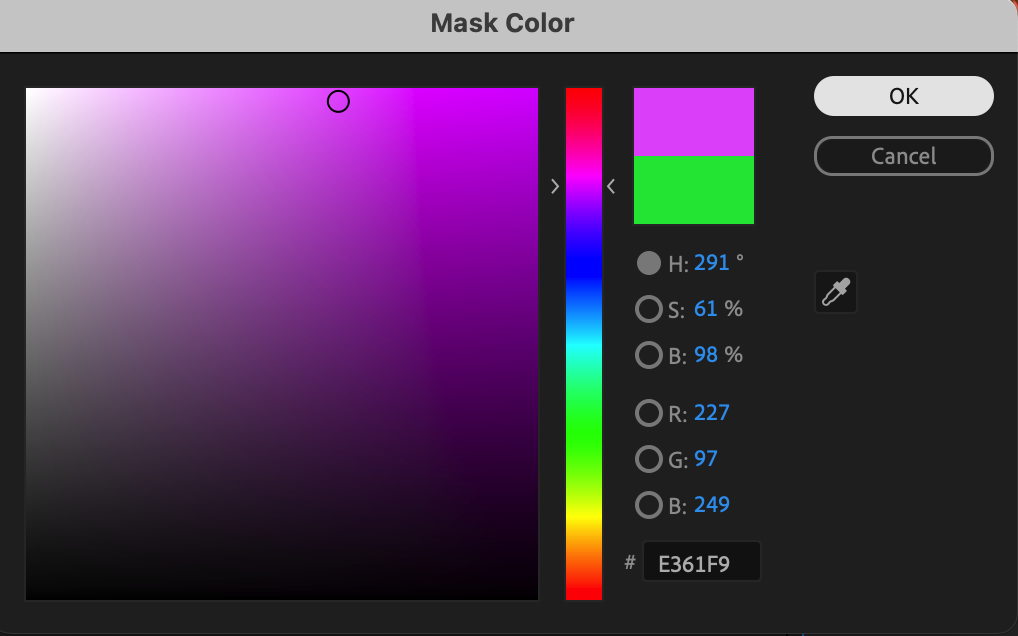Click the left hue slider arrow
Viewport: 1018px width, 636px height.
point(555,187)
